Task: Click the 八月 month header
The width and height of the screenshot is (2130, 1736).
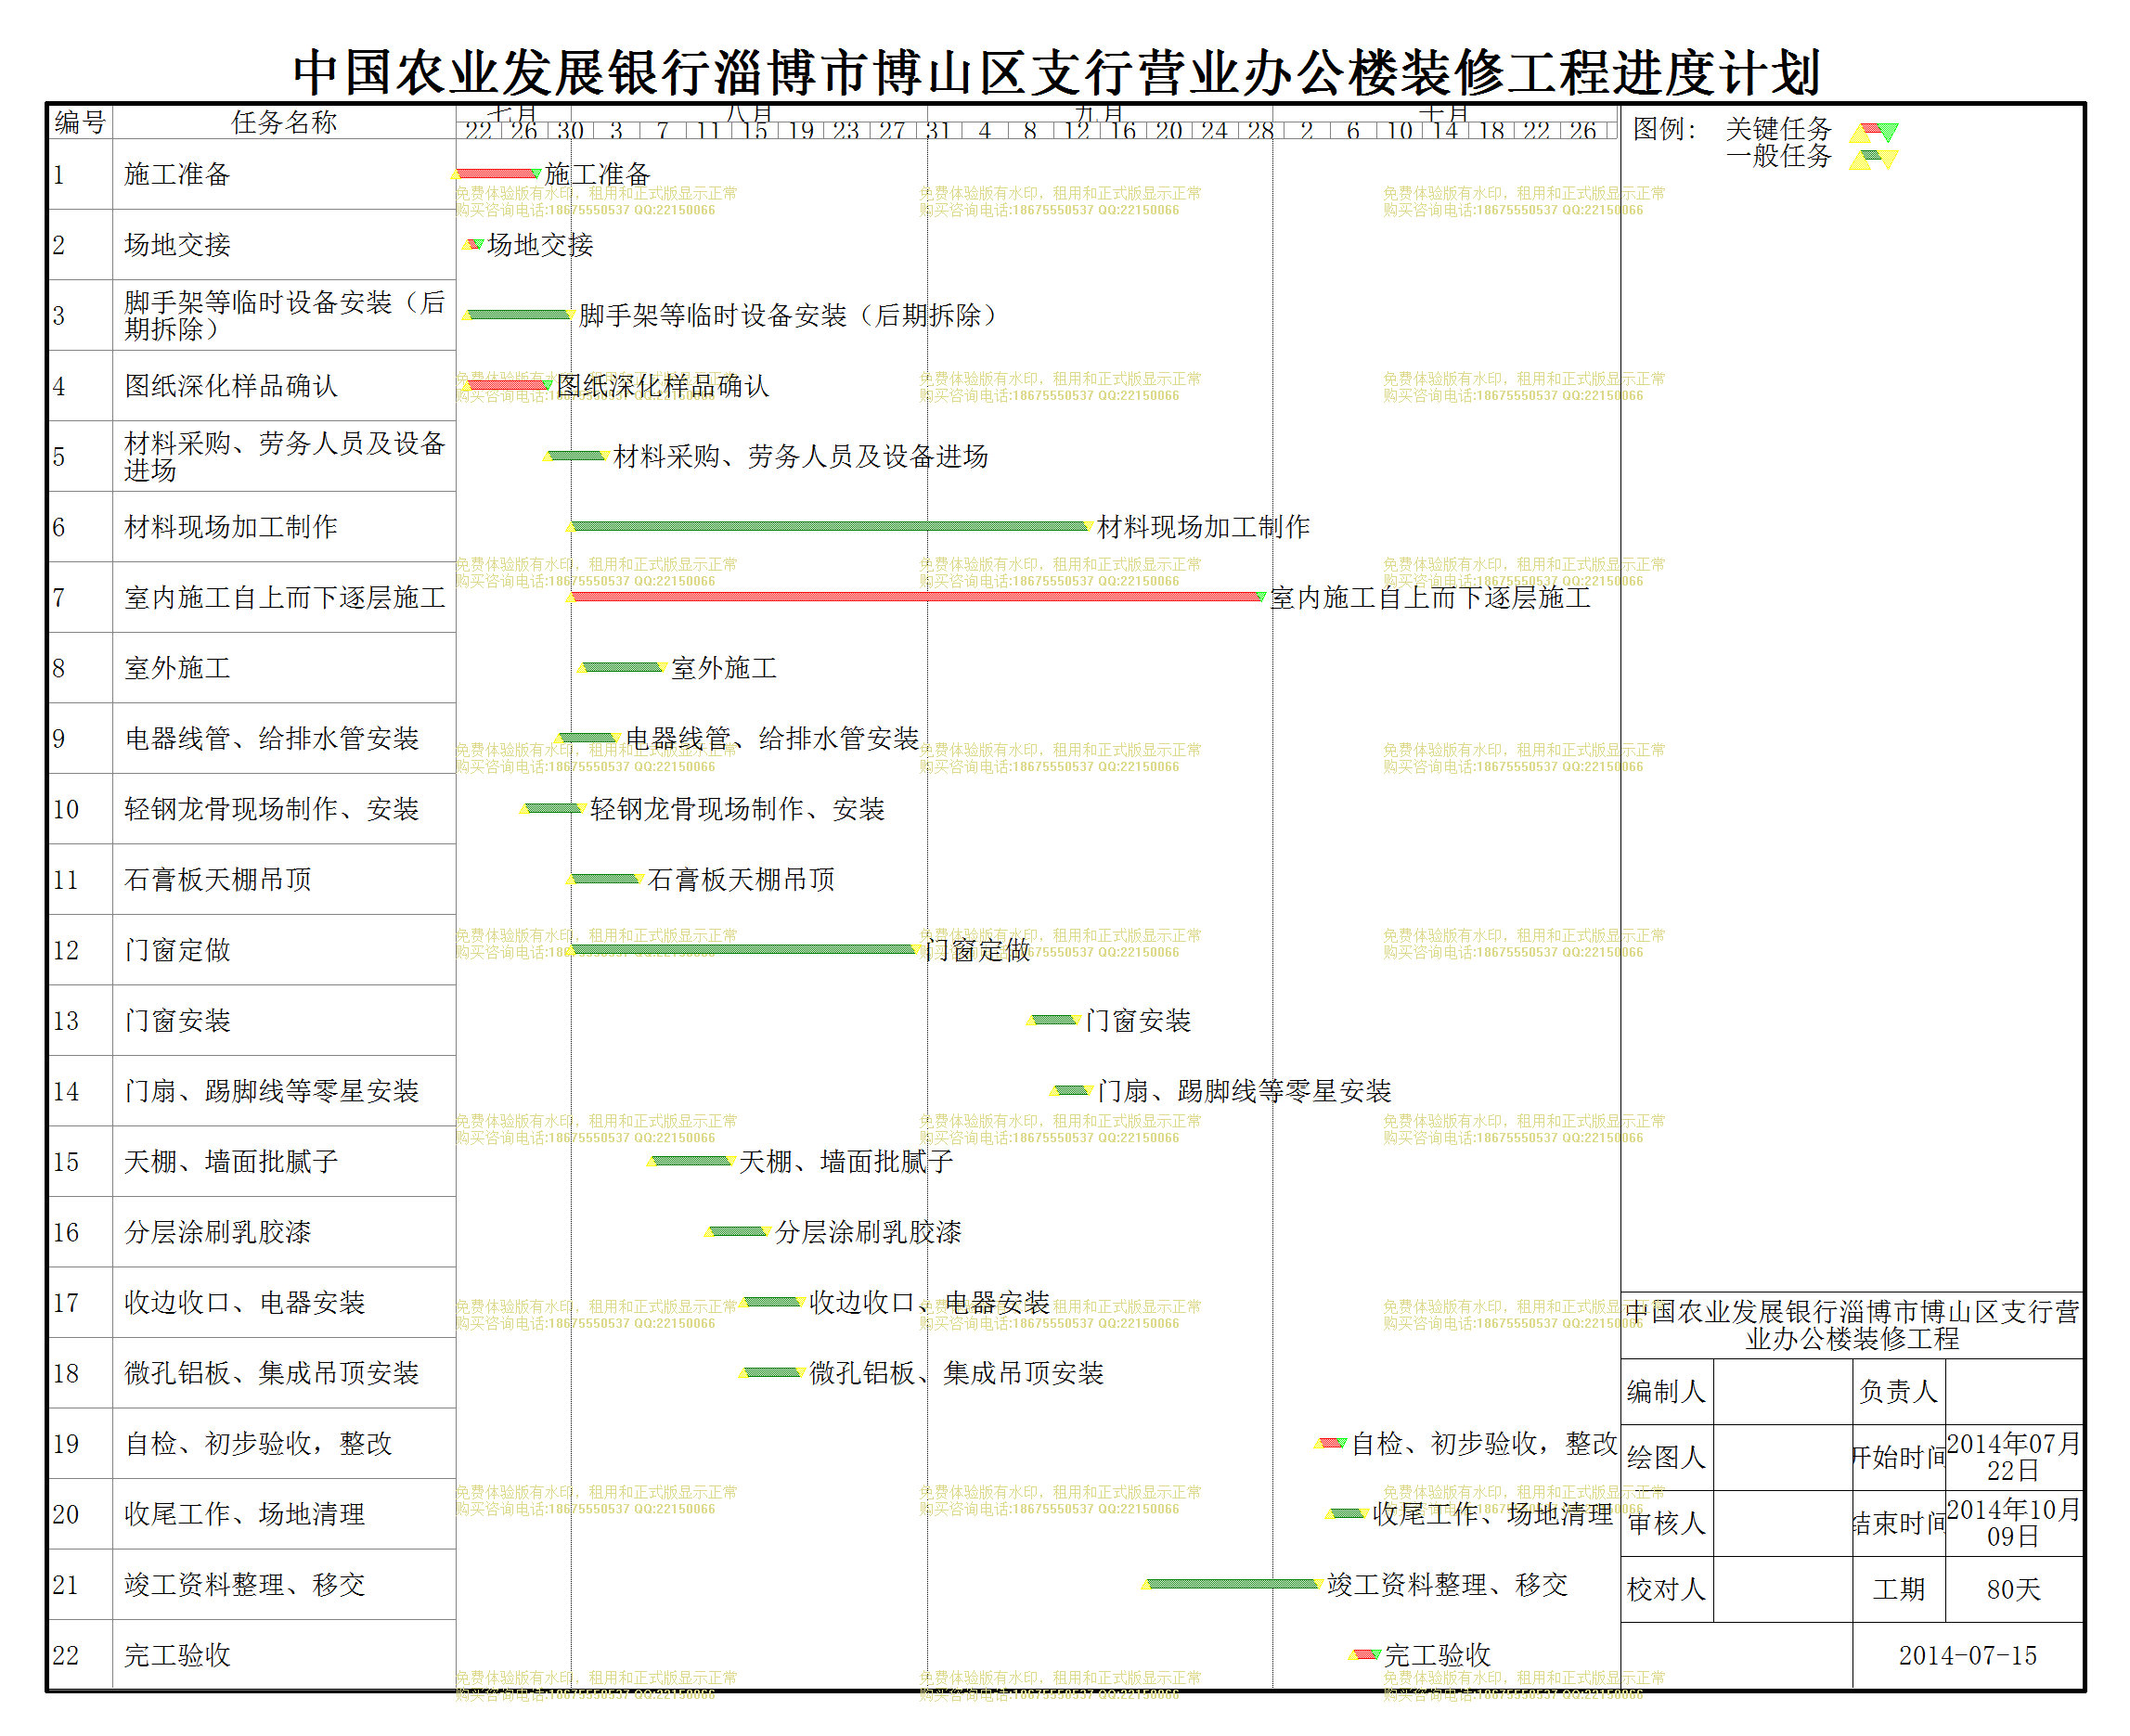Action: click(x=749, y=112)
